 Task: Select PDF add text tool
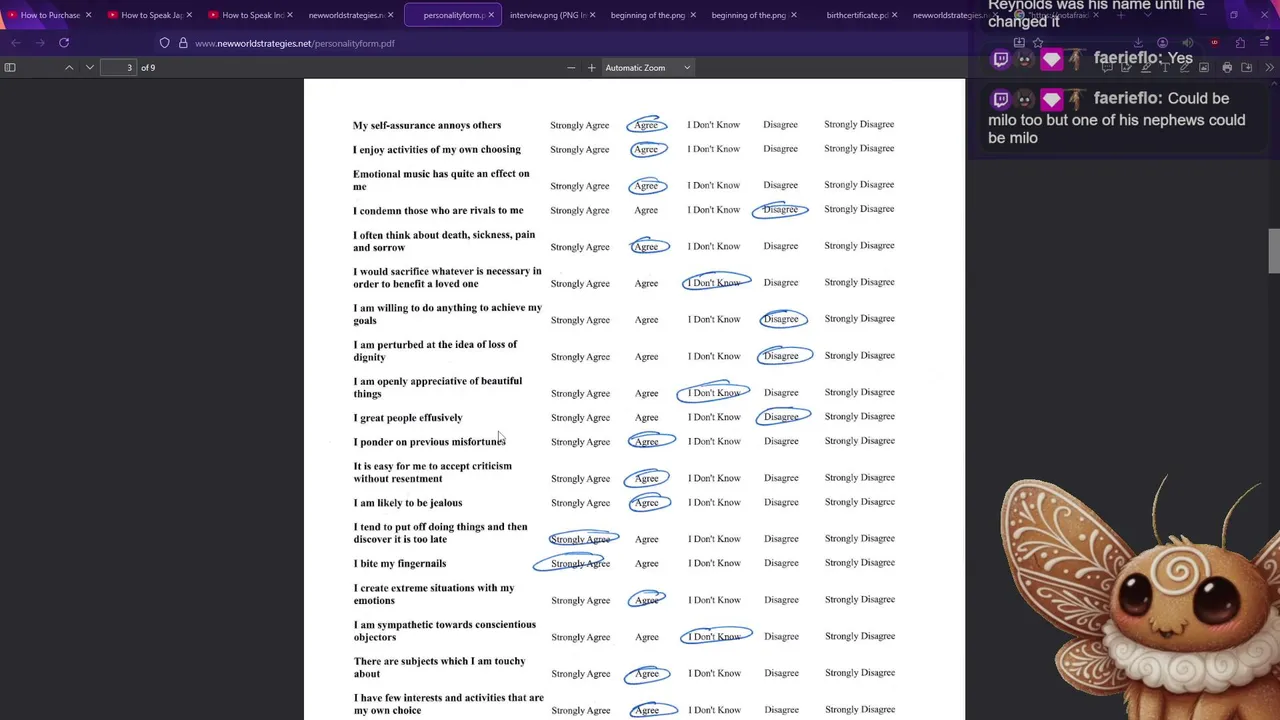click(x=1165, y=67)
